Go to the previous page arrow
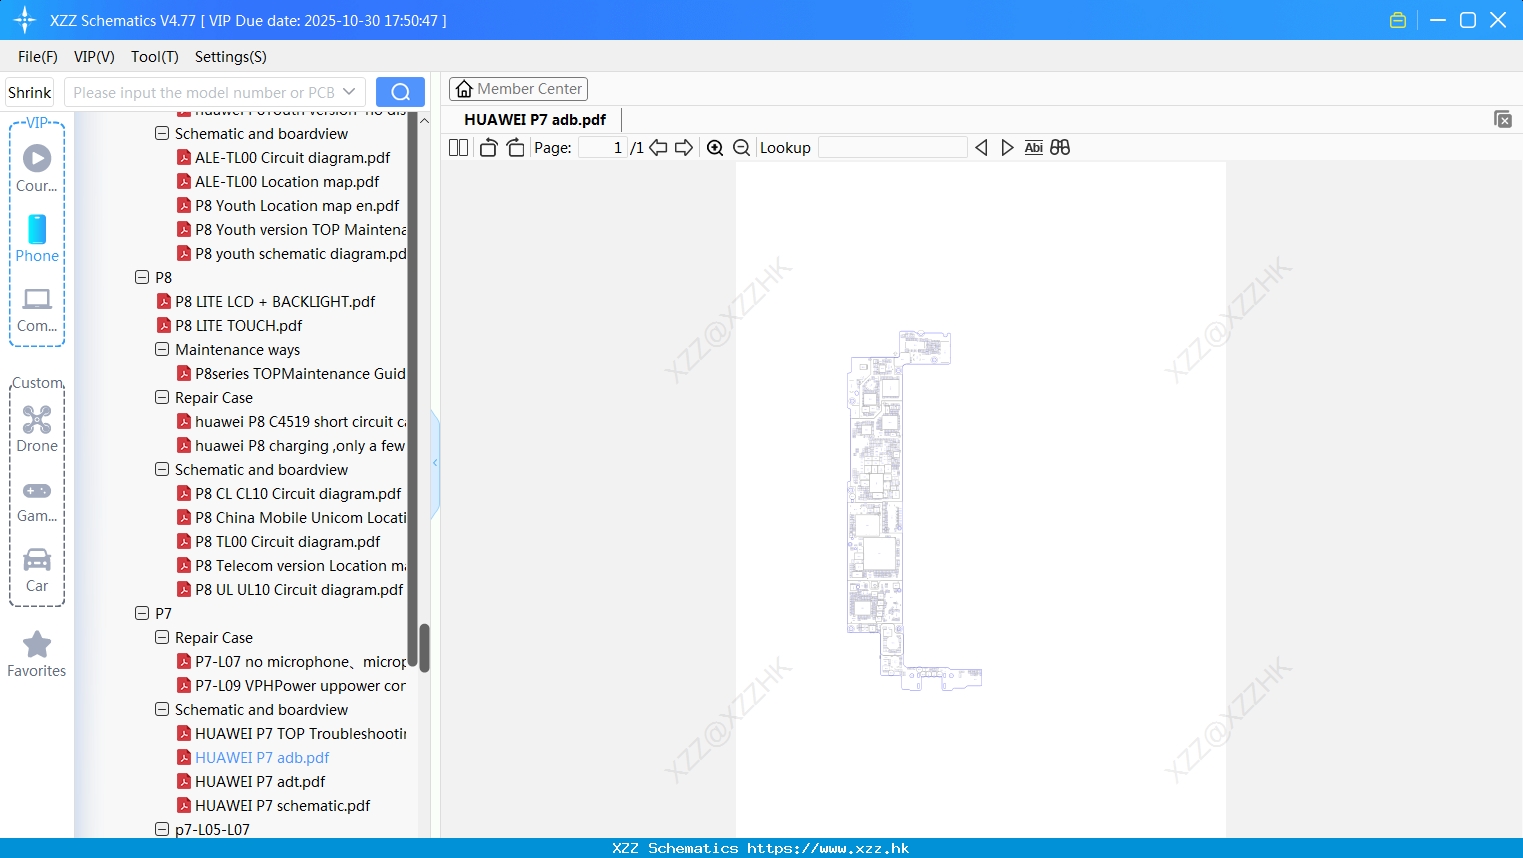This screenshot has width=1523, height=858. [x=658, y=148]
